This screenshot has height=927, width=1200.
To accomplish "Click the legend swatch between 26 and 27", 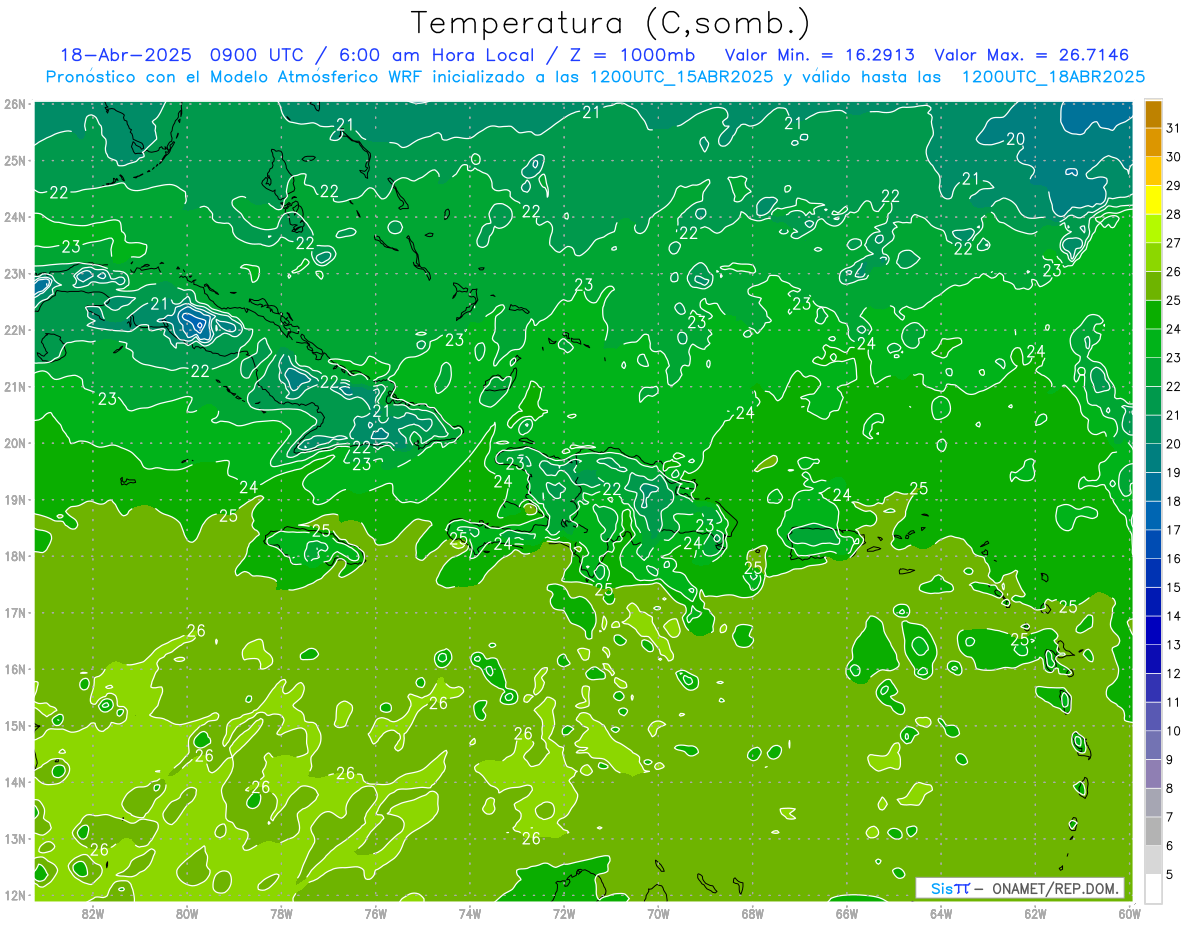I will click(1153, 257).
